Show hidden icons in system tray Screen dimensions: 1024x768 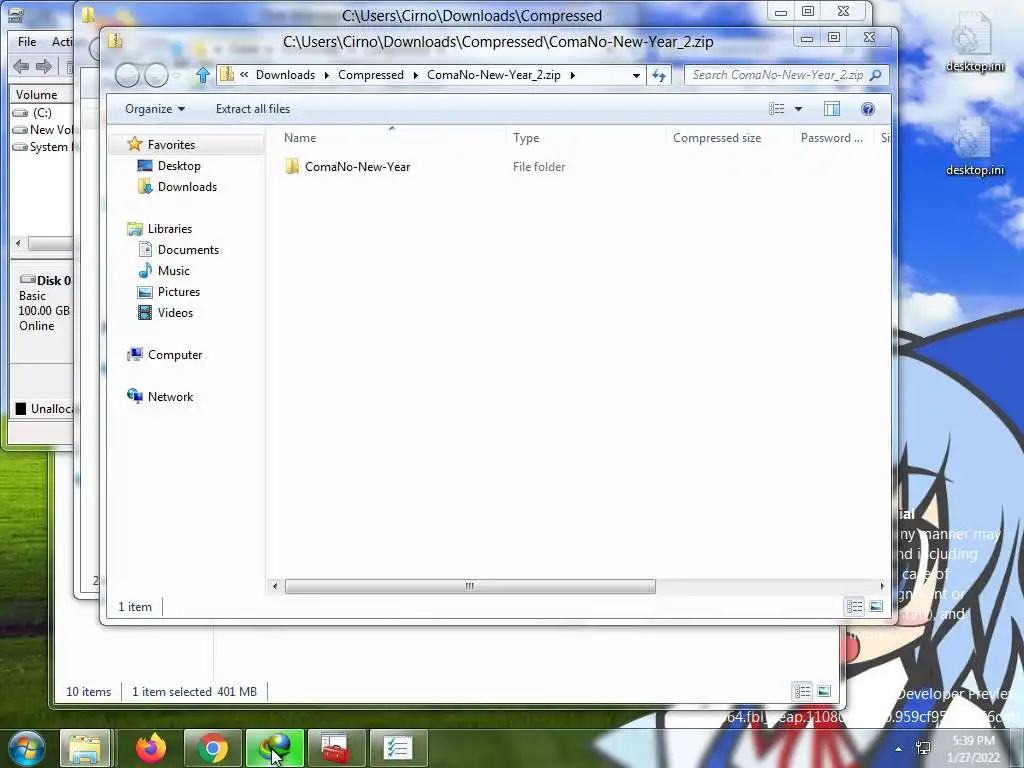click(x=899, y=749)
